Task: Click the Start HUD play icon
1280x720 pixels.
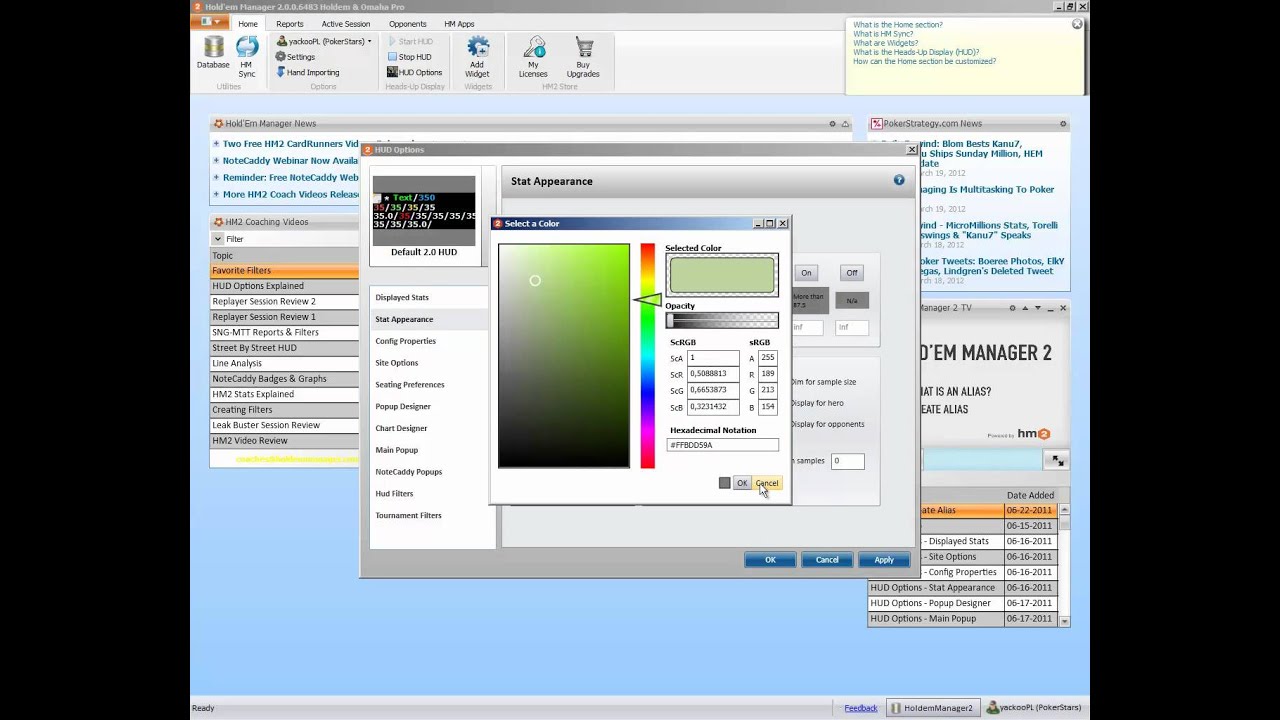Action: (410, 41)
